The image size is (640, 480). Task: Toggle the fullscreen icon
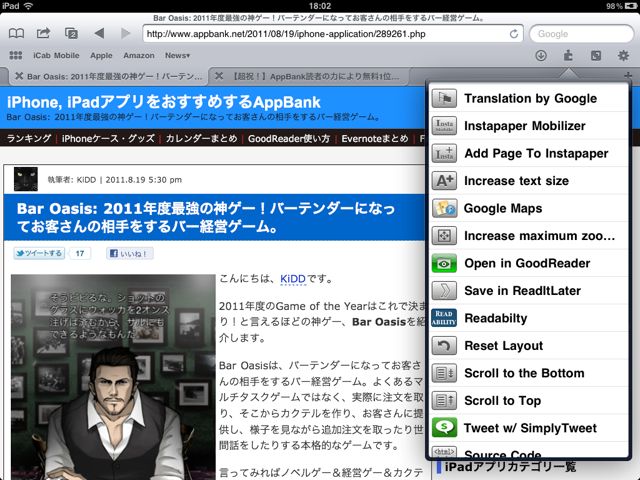[x=596, y=55]
